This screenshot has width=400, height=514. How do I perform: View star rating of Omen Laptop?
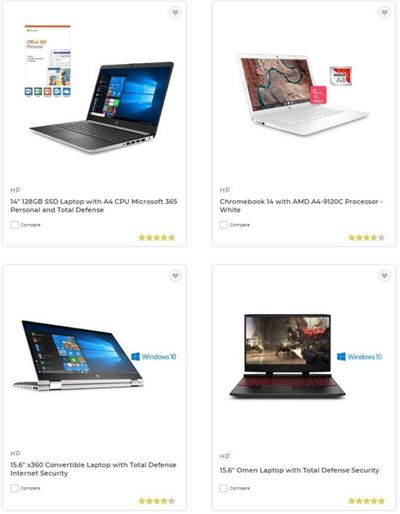click(366, 501)
